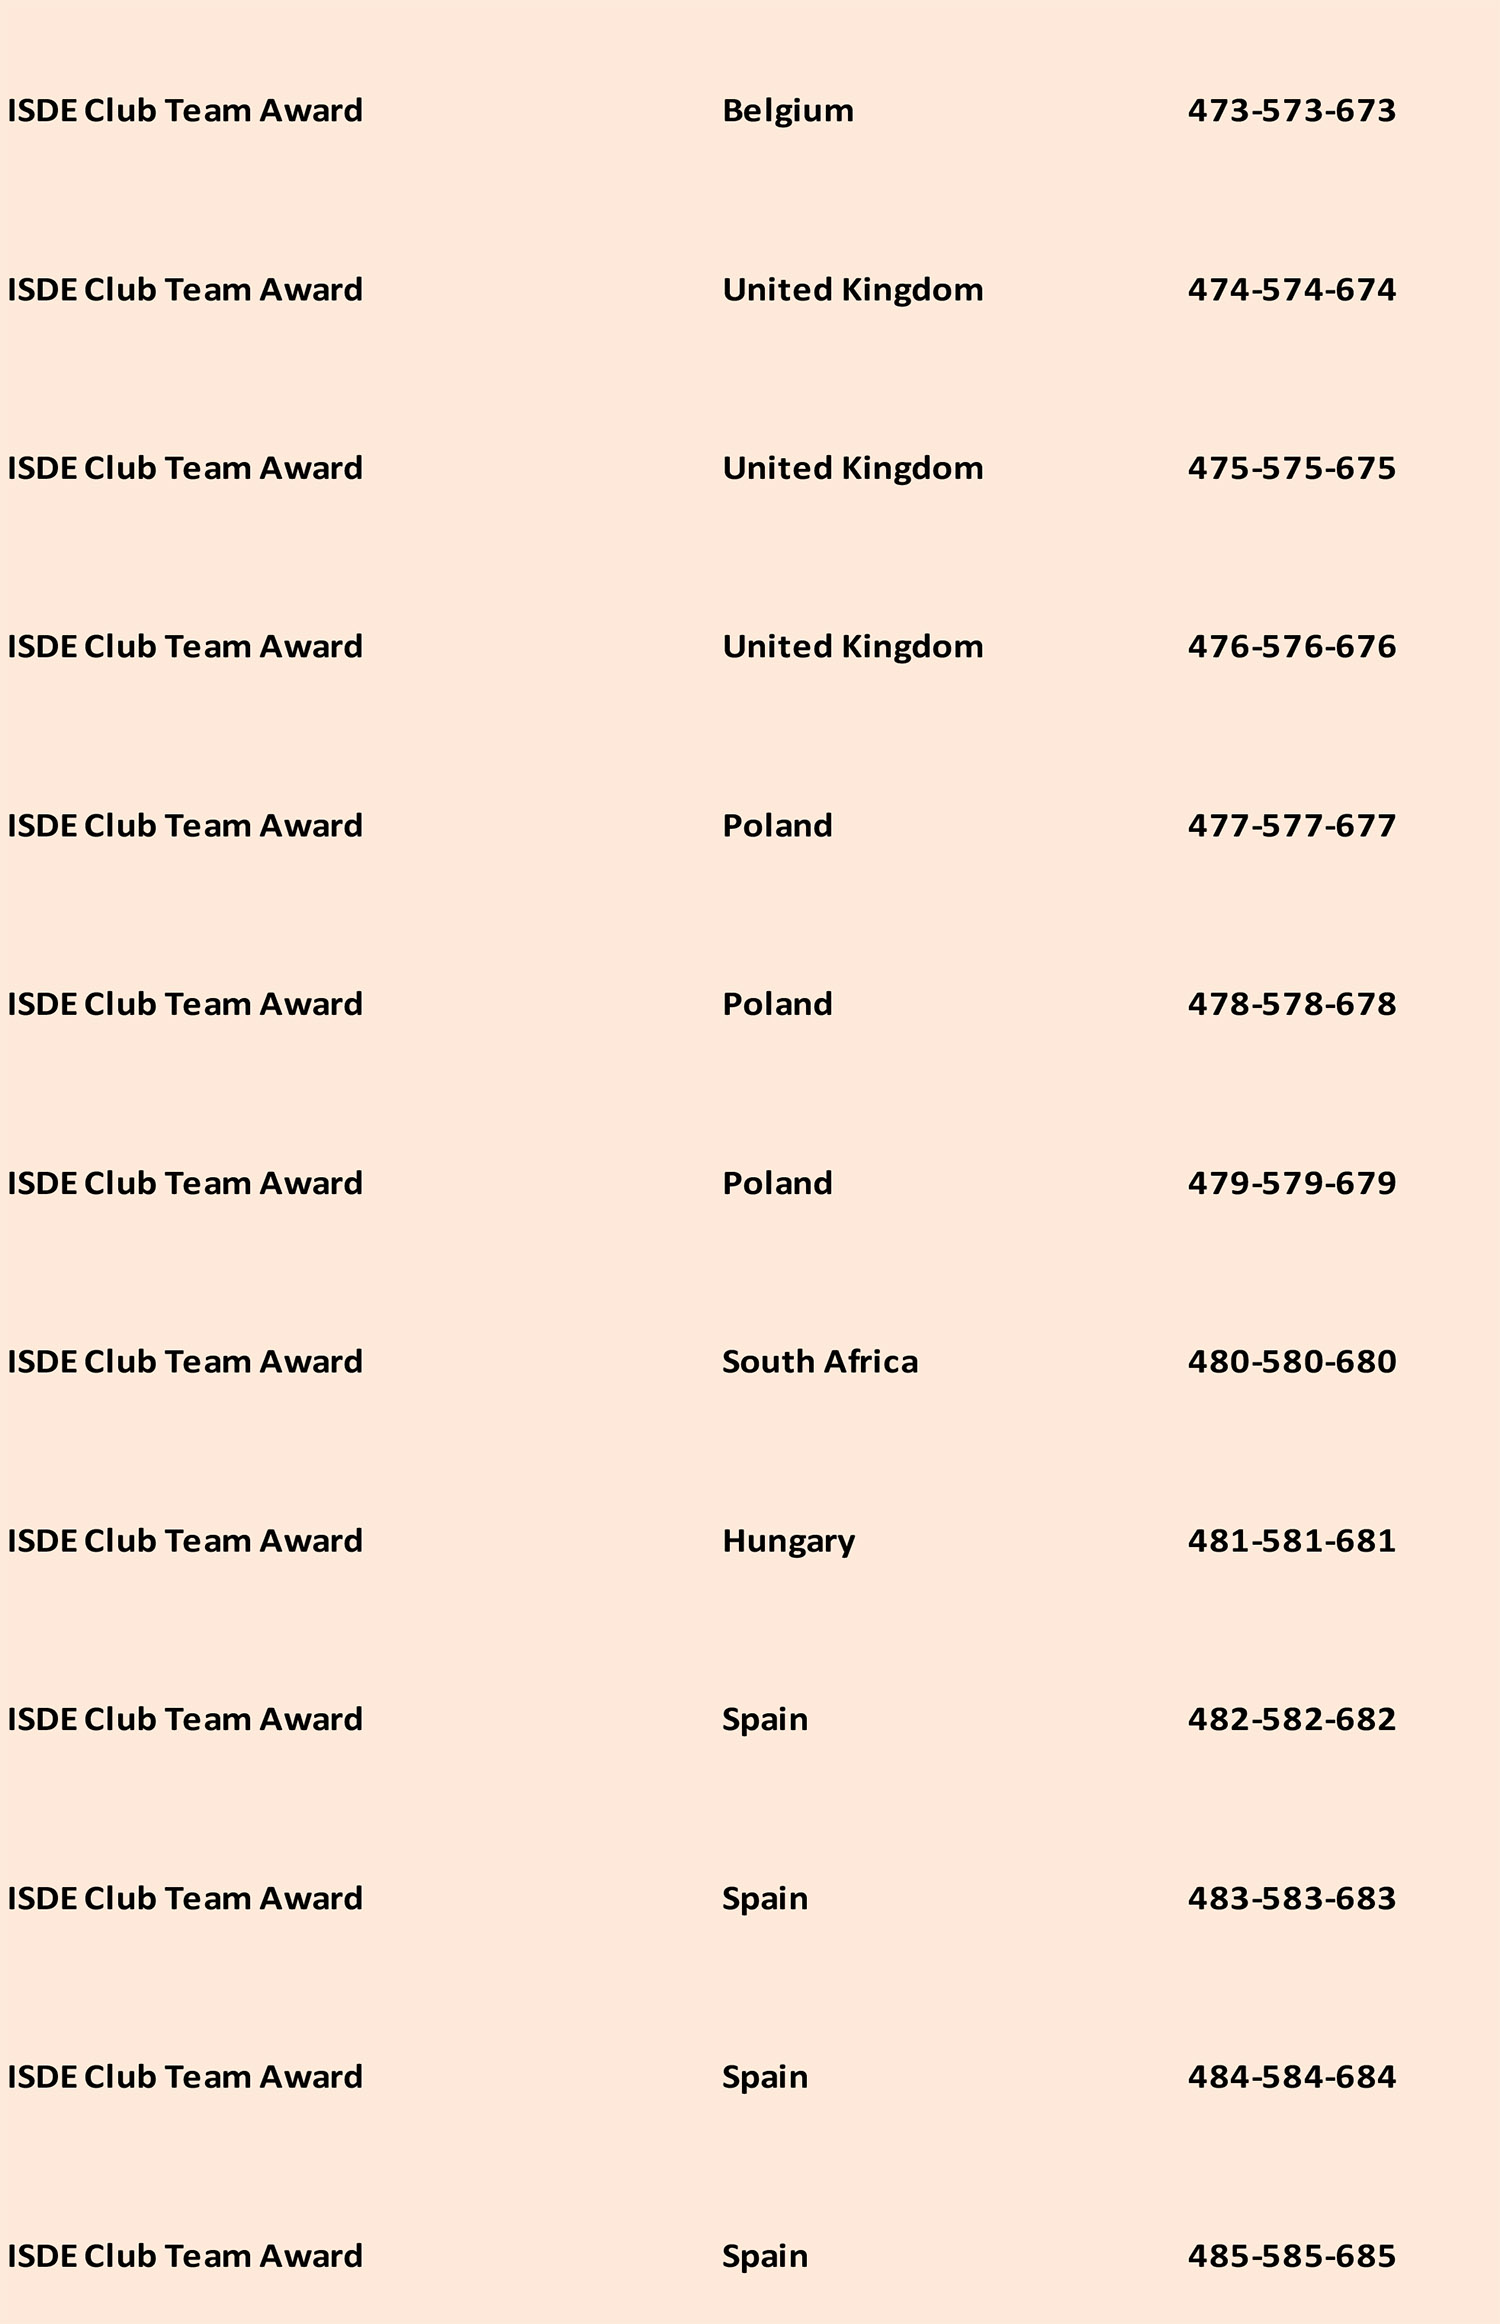Click the 481-581-681 number entry

[x=1291, y=1541]
